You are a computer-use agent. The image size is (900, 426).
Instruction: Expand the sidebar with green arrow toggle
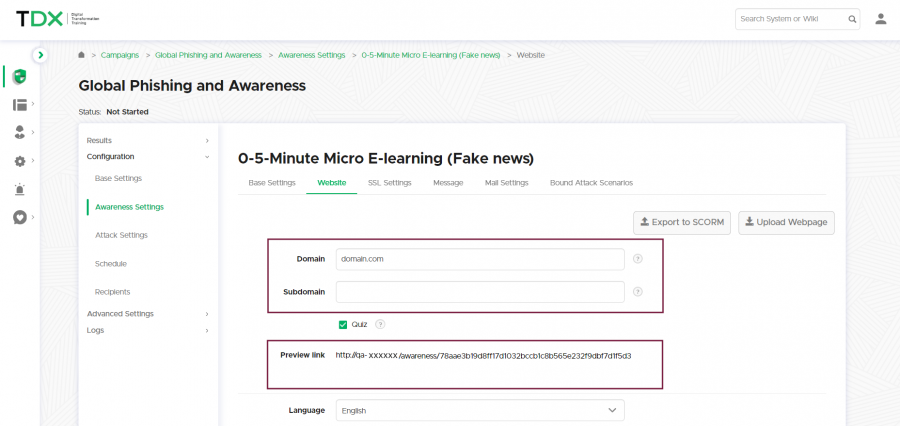(x=40, y=55)
